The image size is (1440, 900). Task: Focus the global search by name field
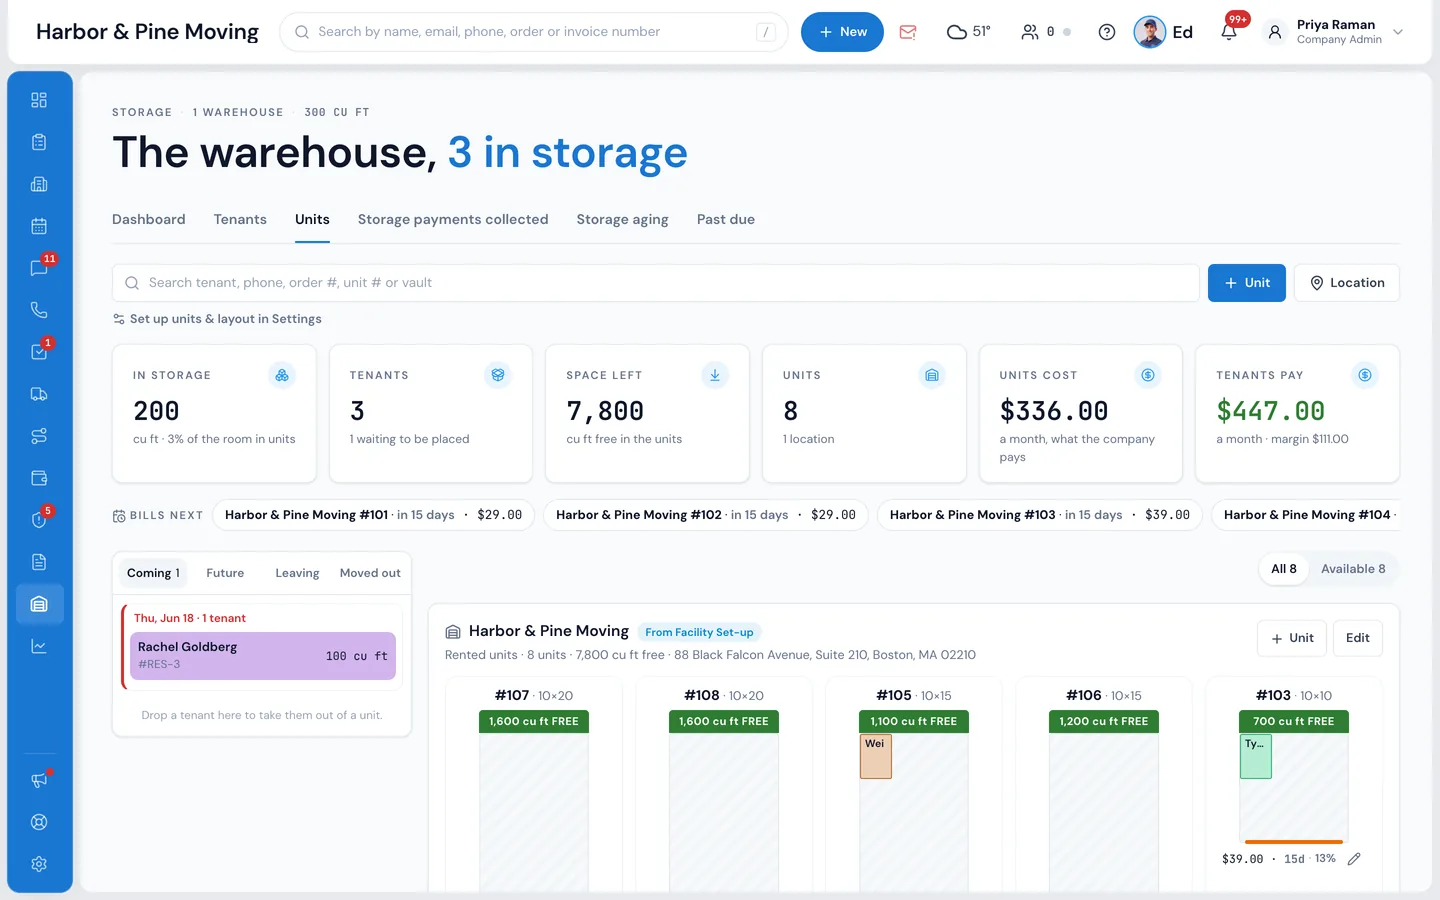click(534, 32)
